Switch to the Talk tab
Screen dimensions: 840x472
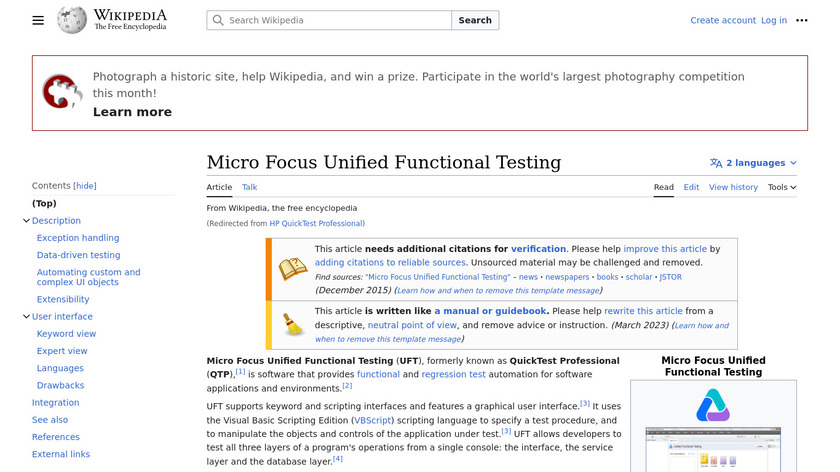point(249,187)
